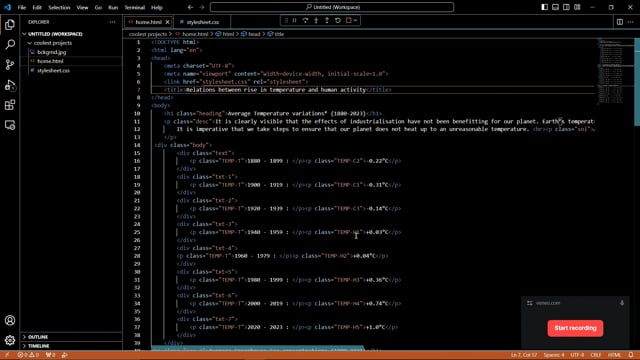Open the dropdown next to the Stop button
The image size is (640, 360).
click(x=356, y=20)
